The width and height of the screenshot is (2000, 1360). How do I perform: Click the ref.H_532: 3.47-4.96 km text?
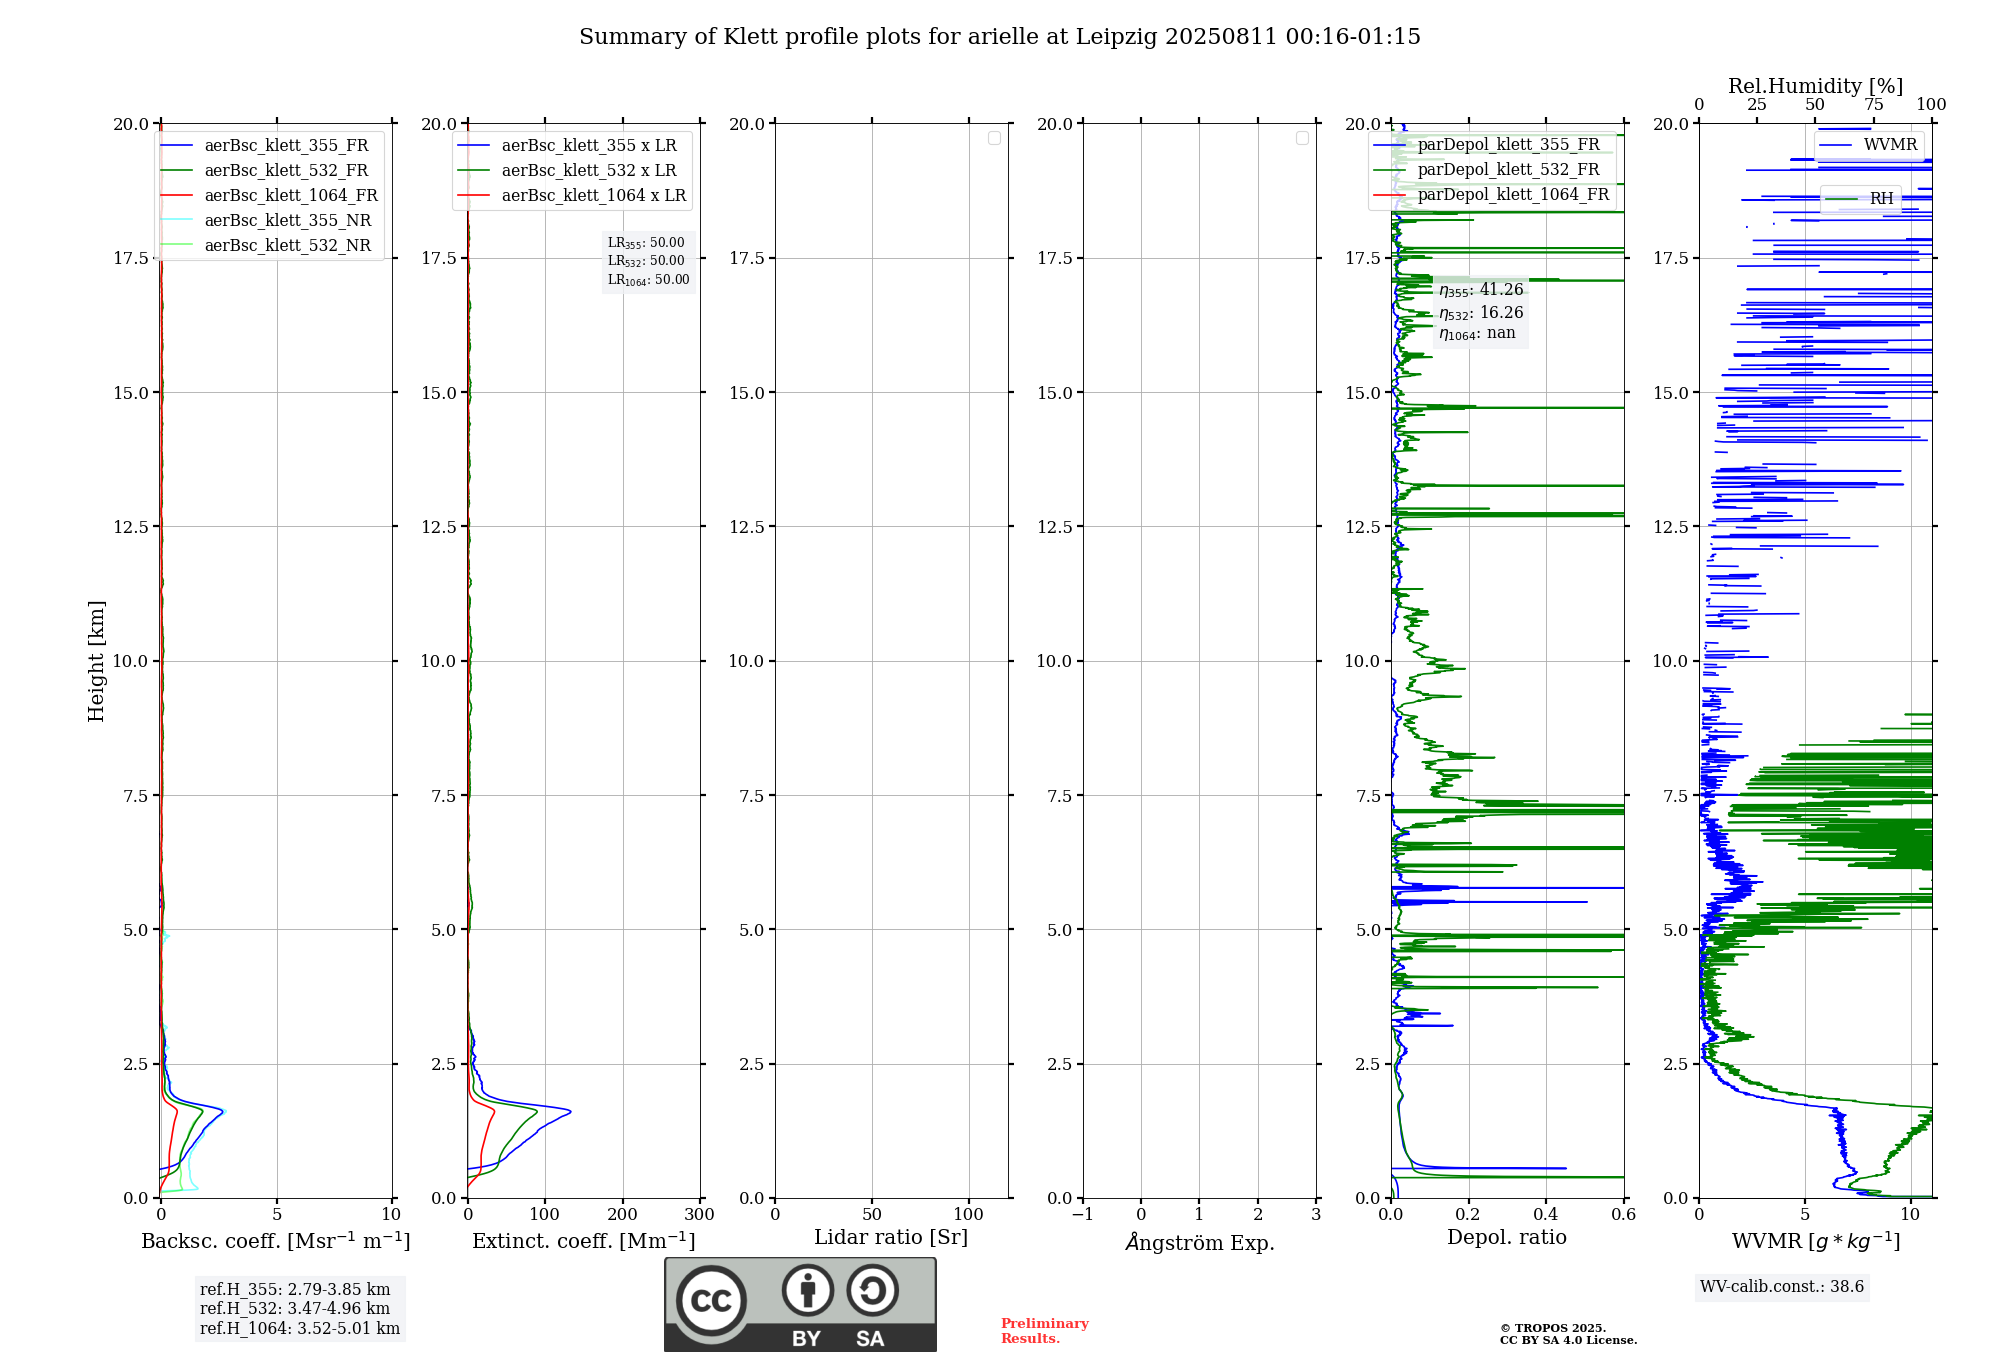295,1309
